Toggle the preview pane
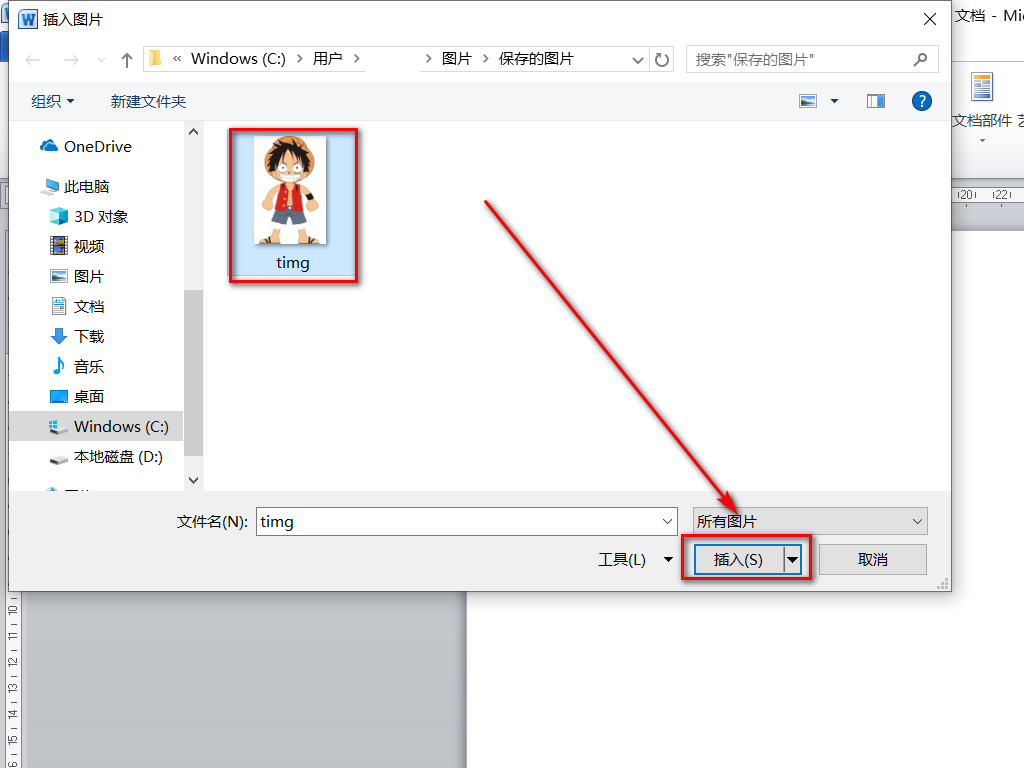Viewport: 1024px width, 768px height. (x=876, y=101)
